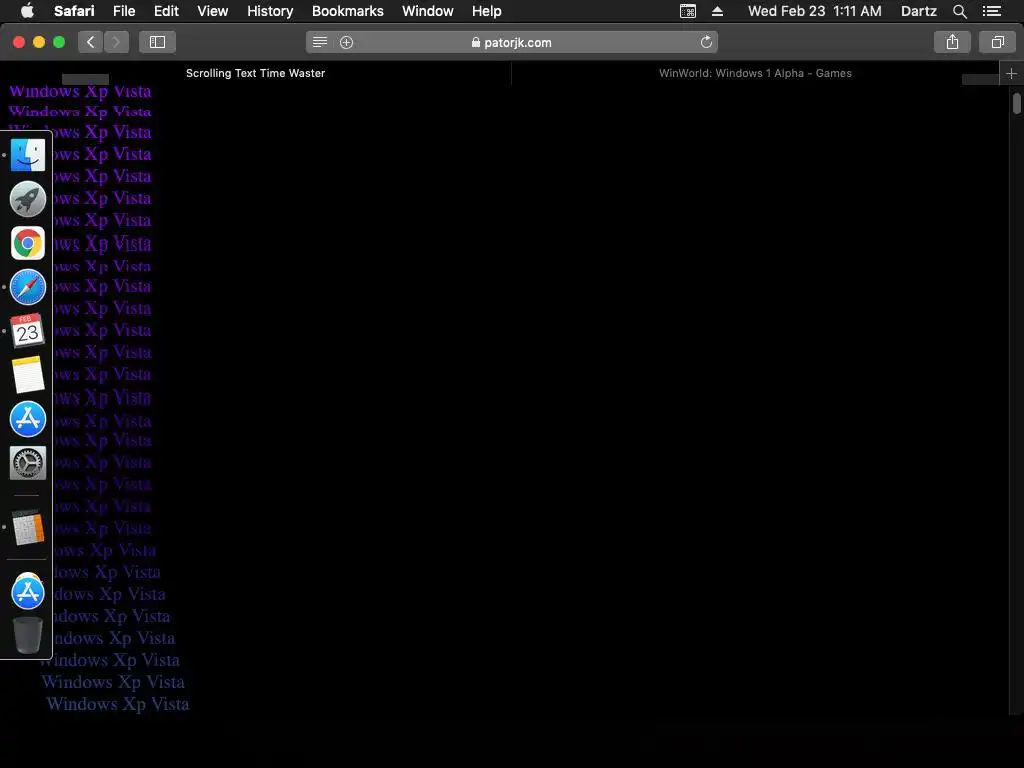Screen dimensions: 1024x768
Task: Open Notification Center list icon
Action: [x=991, y=11]
